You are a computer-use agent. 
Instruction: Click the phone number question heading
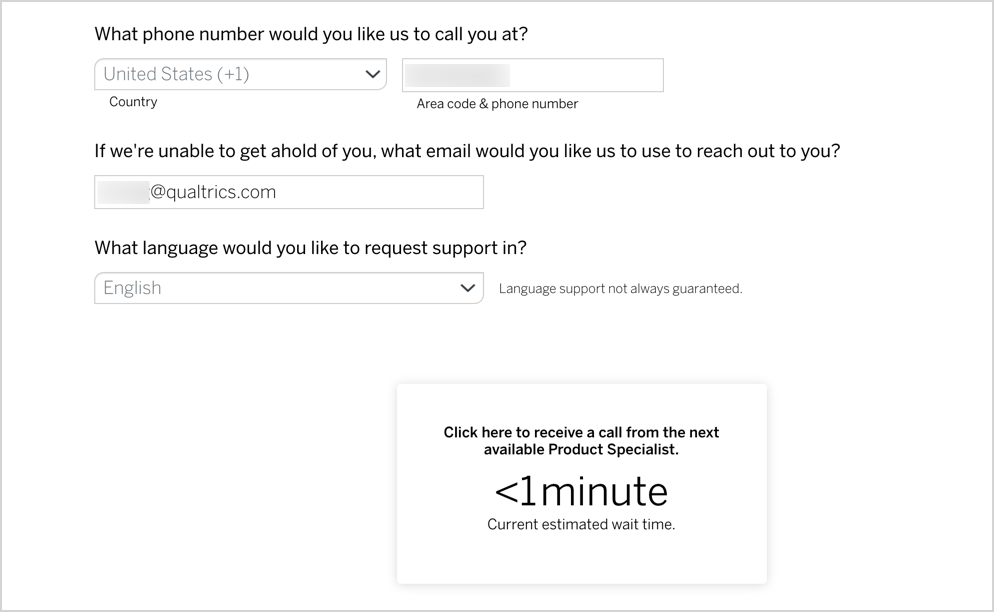311,34
